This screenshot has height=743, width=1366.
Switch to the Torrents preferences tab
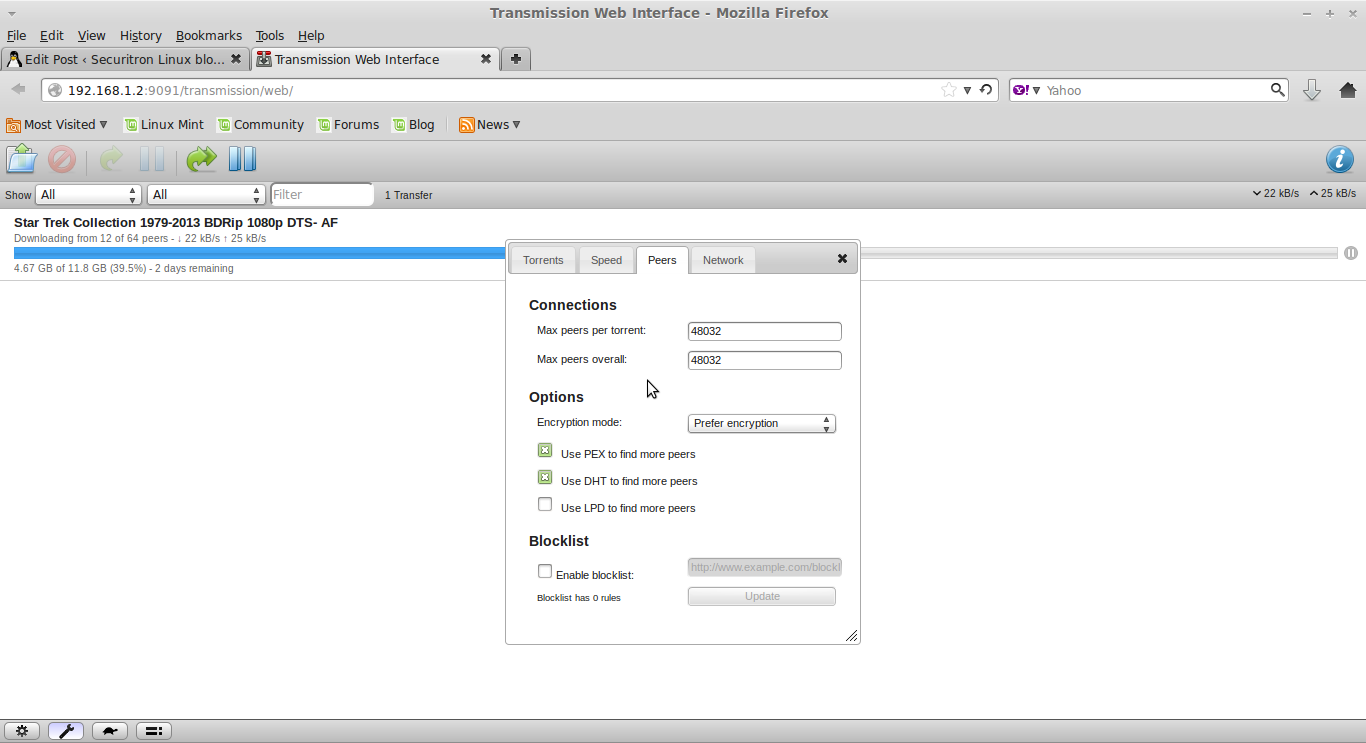point(543,260)
